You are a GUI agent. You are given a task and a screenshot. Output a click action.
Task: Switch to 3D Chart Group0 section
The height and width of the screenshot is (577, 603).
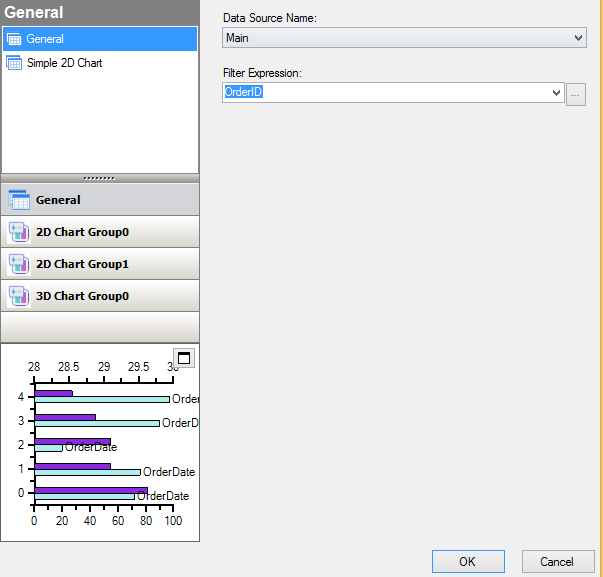pyautogui.click(x=83, y=296)
